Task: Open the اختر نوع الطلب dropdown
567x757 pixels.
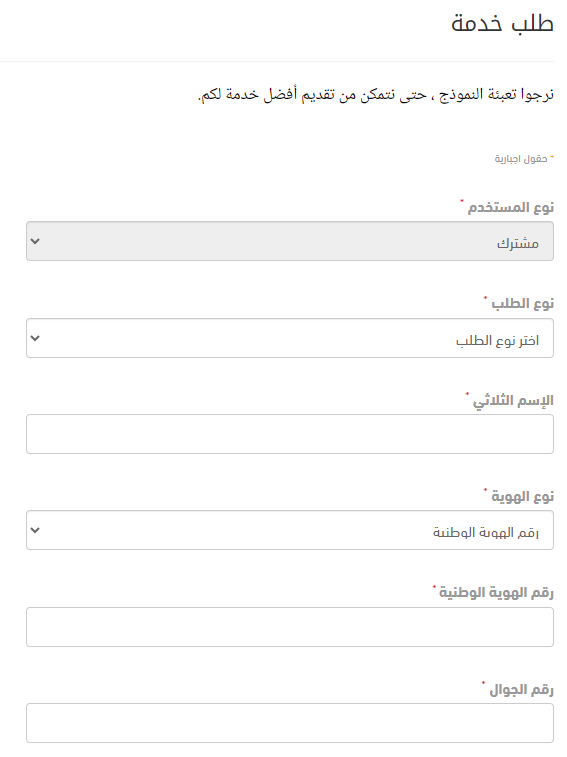Action: (290, 338)
